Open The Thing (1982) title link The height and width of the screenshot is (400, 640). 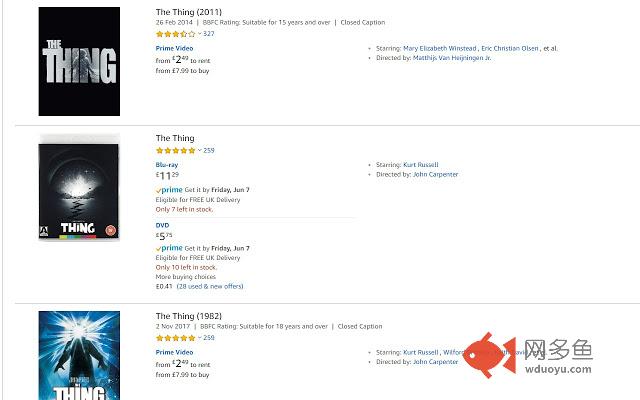click(189, 316)
